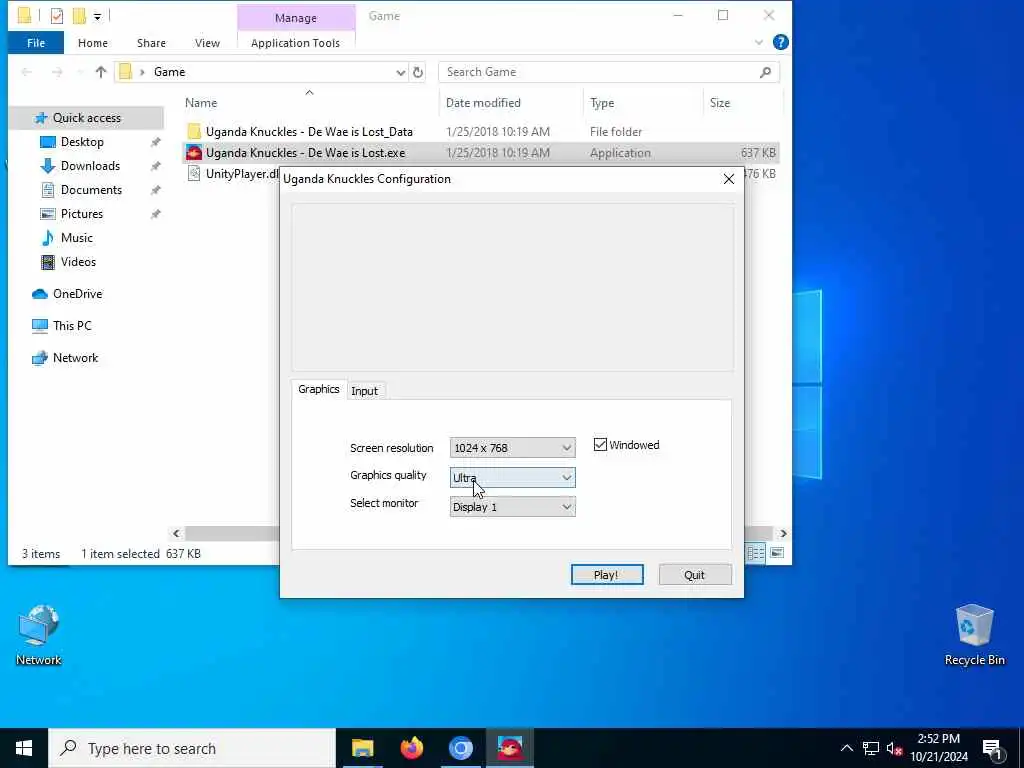Select Quick access in navigation pane
Viewport: 1024px width, 768px height.
[x=86, y=118]
